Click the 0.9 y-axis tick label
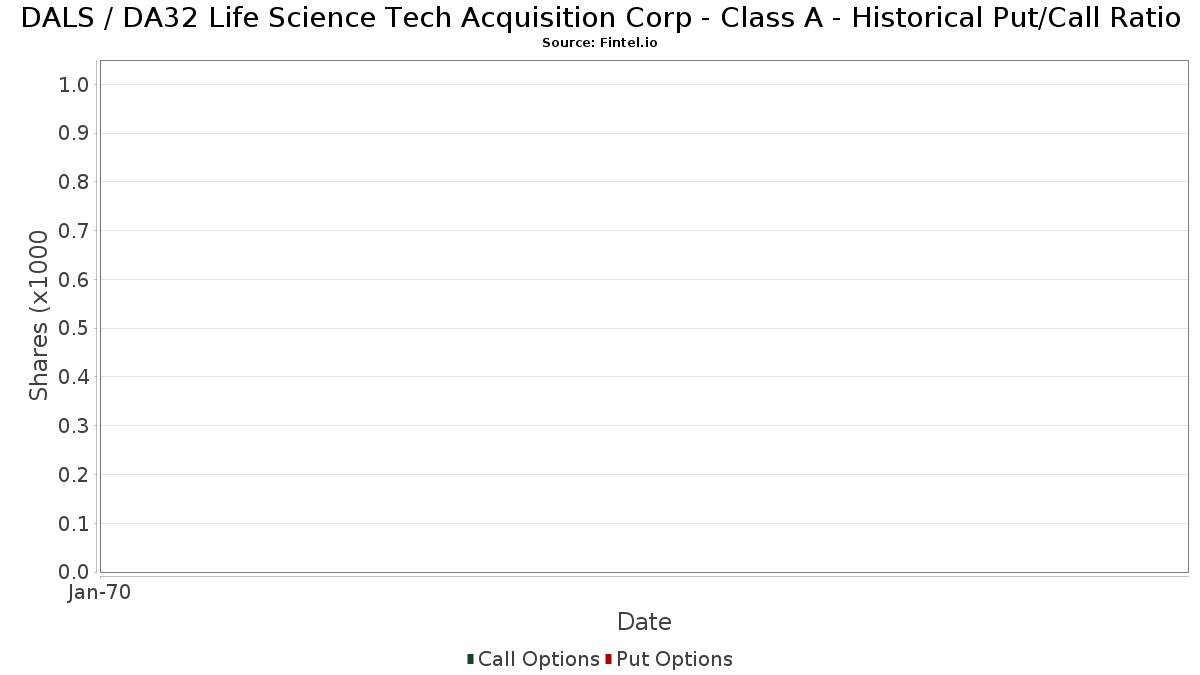1200x675 pixels. [75, 134]
